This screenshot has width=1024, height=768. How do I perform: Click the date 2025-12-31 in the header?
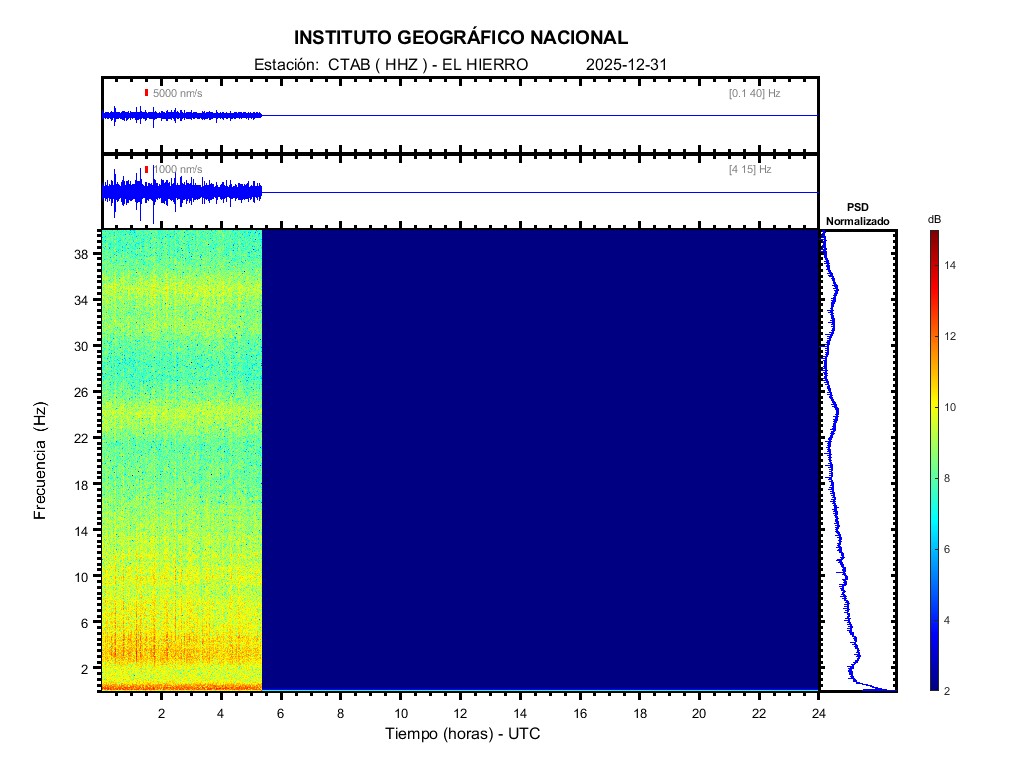pos(626,64)
